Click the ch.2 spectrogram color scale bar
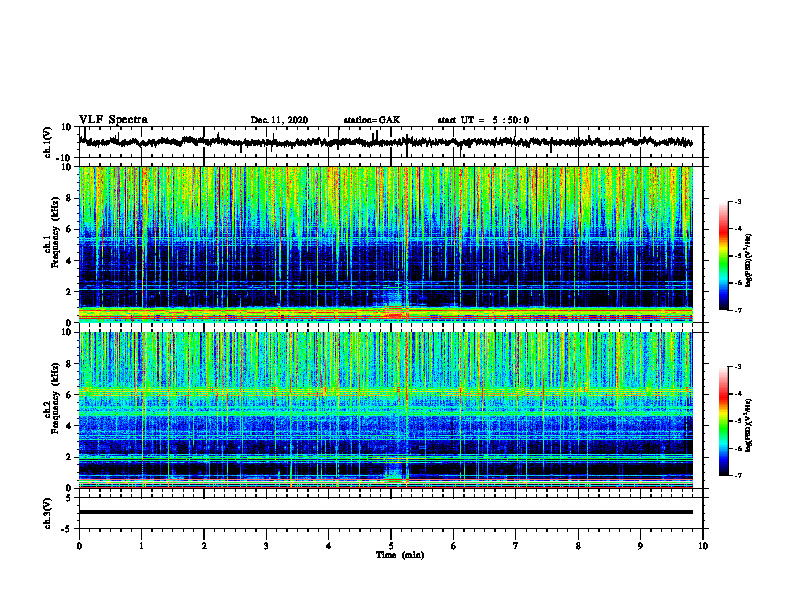 (724, 421)
